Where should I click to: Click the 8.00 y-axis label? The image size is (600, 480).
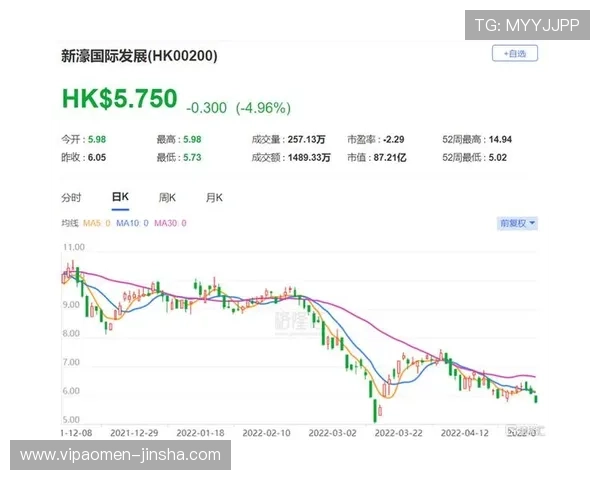point(71,333)
